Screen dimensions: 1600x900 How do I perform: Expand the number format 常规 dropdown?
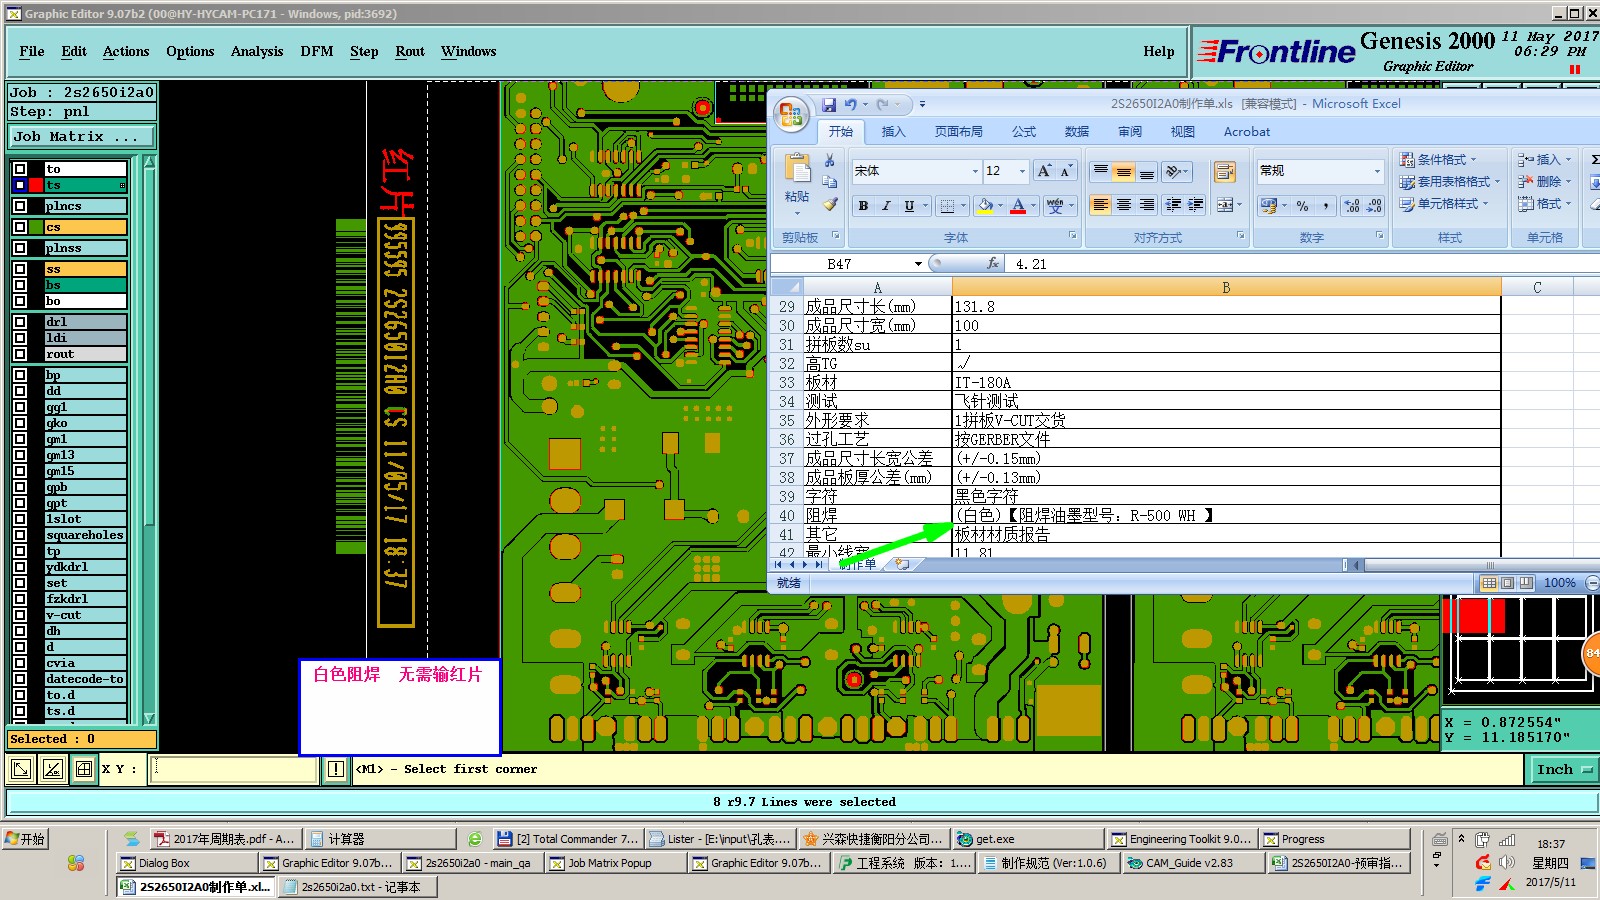coord(1377,171)
